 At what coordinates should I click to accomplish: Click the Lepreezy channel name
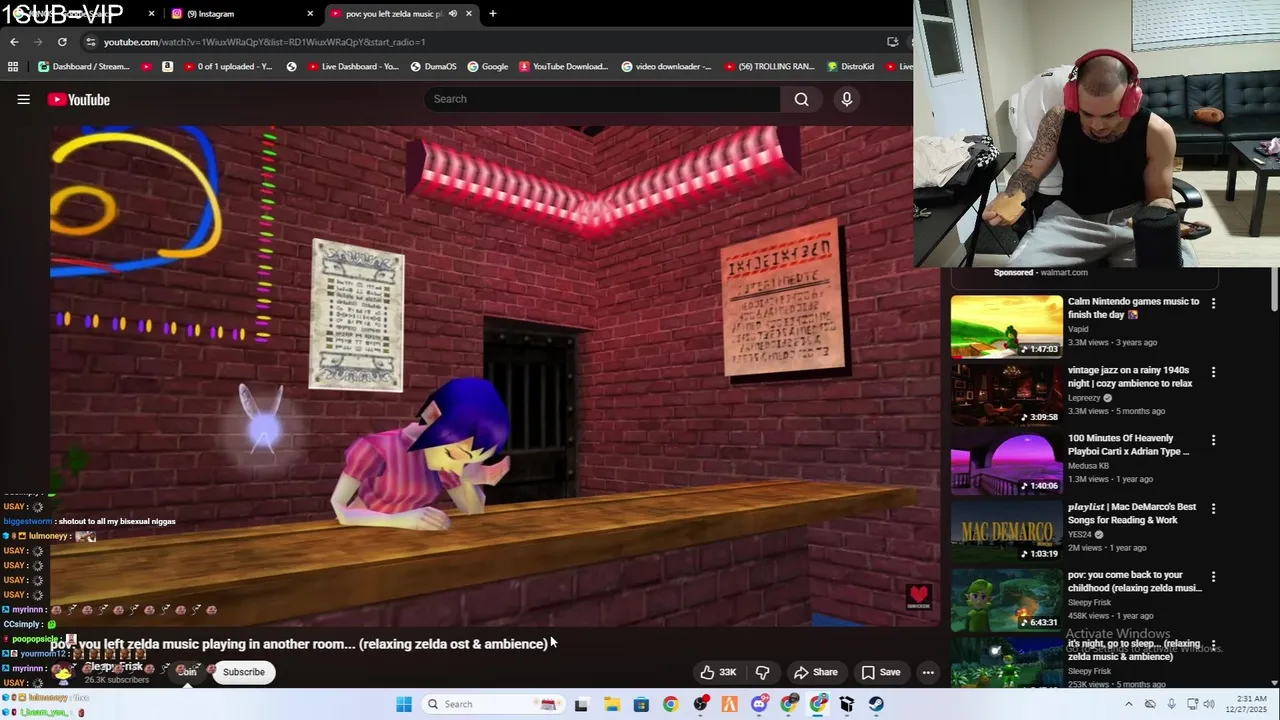pyautogui.click(x=1083, y=398)
